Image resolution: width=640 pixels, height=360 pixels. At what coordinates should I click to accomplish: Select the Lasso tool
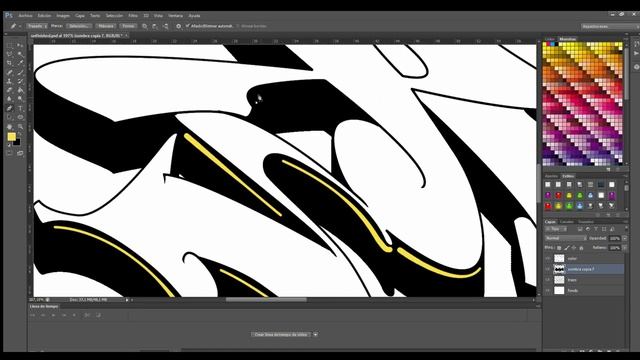[10, 54]
